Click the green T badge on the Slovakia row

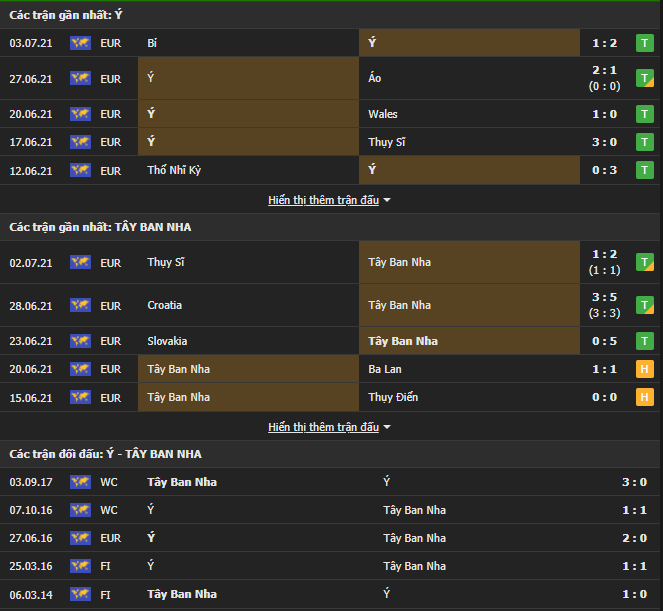(x=645, y=341)
